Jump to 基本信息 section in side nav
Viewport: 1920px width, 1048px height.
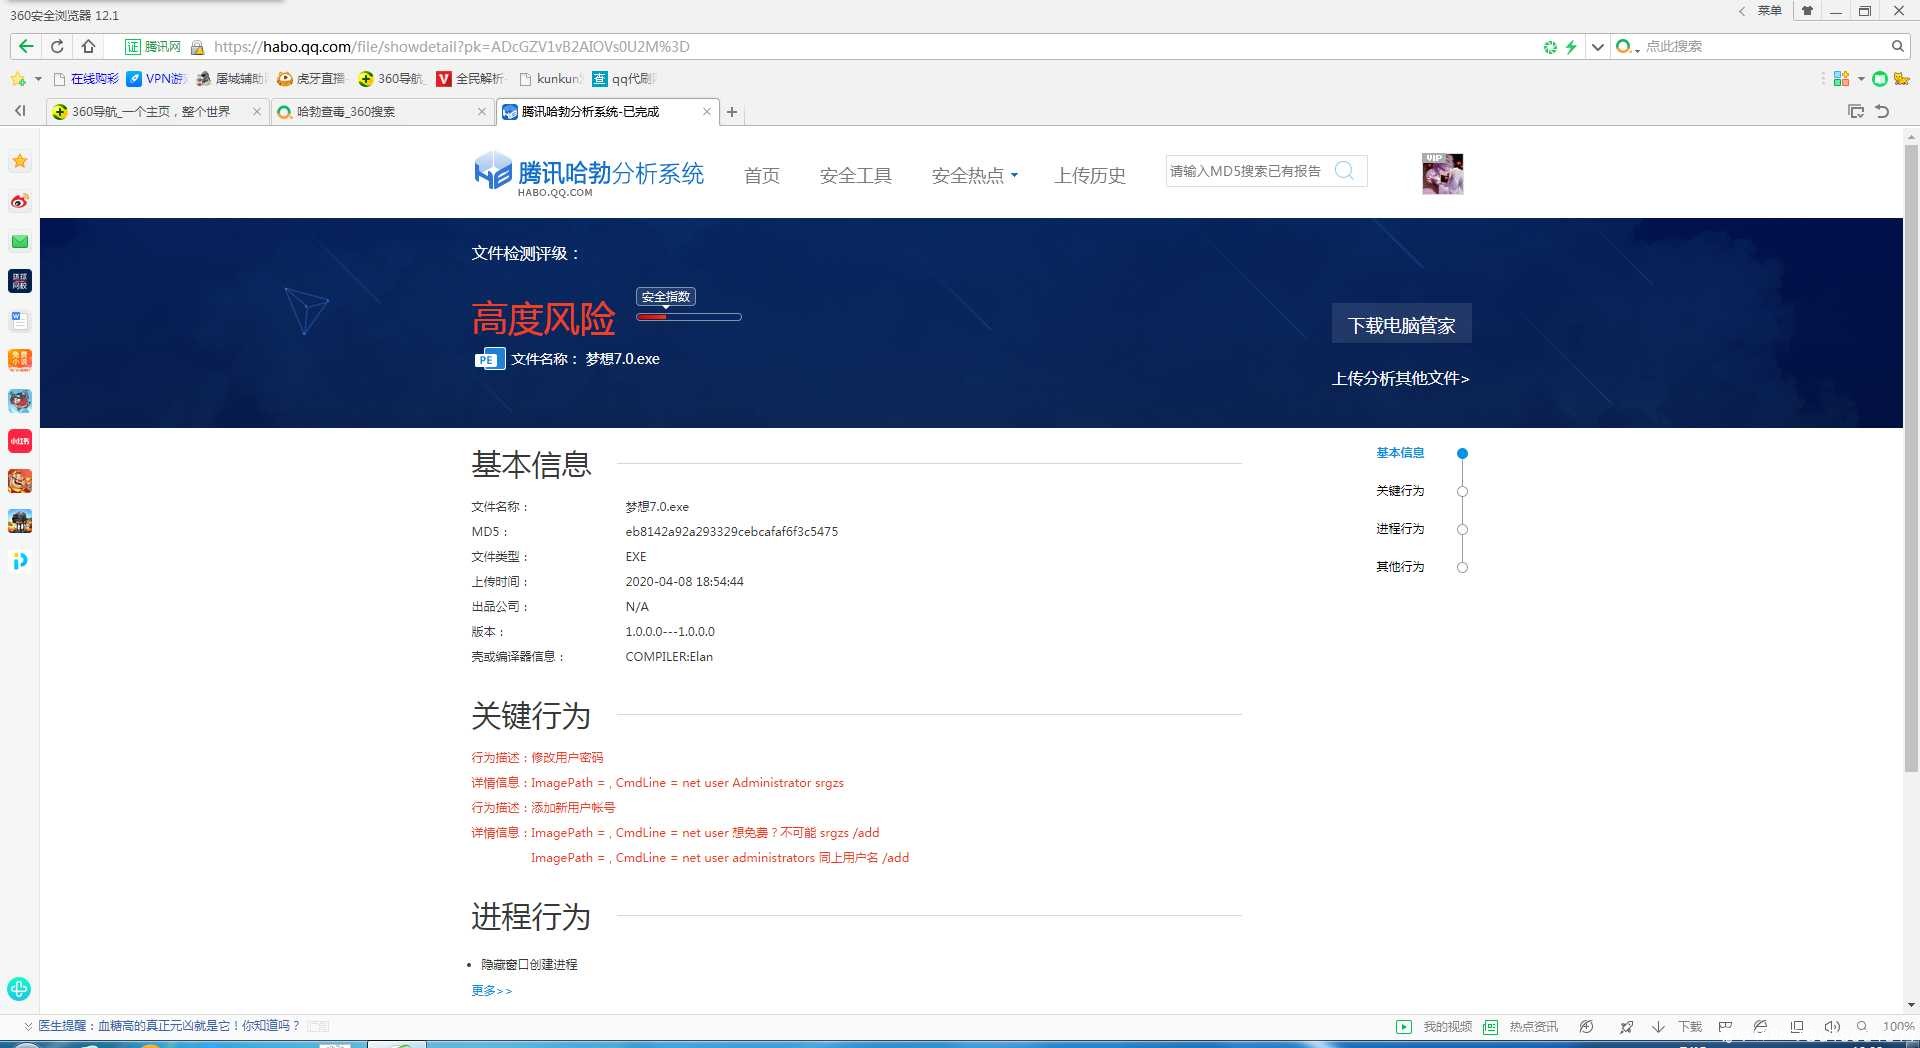pos(1400,453)
